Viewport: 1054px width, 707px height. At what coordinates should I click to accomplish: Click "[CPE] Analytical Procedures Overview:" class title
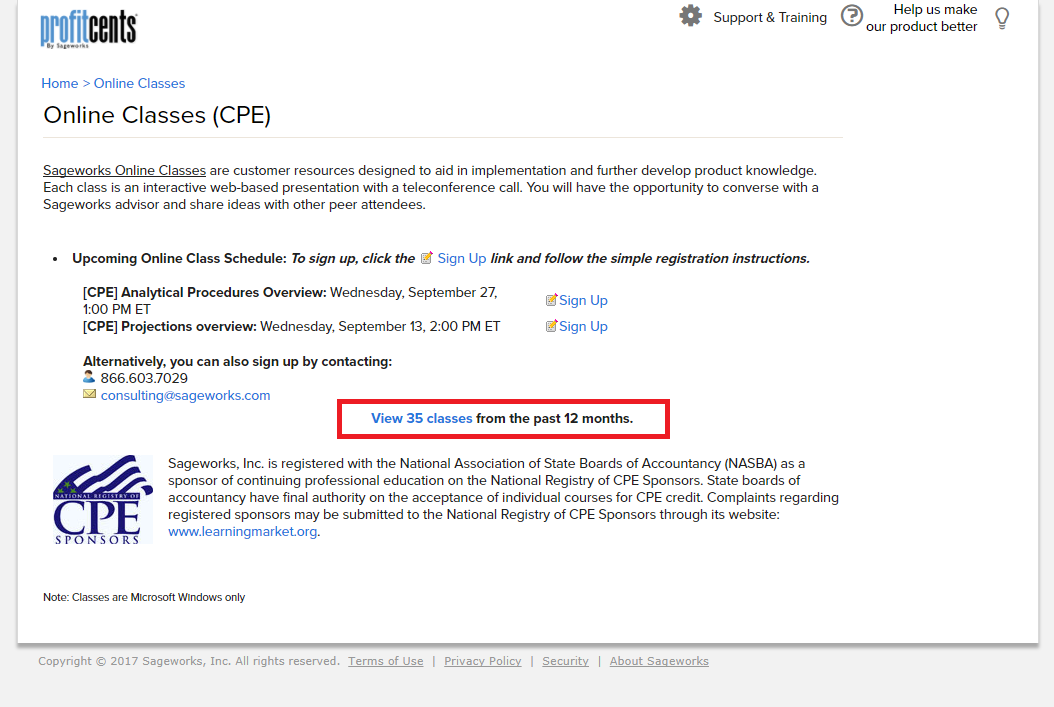pos(204,293)
